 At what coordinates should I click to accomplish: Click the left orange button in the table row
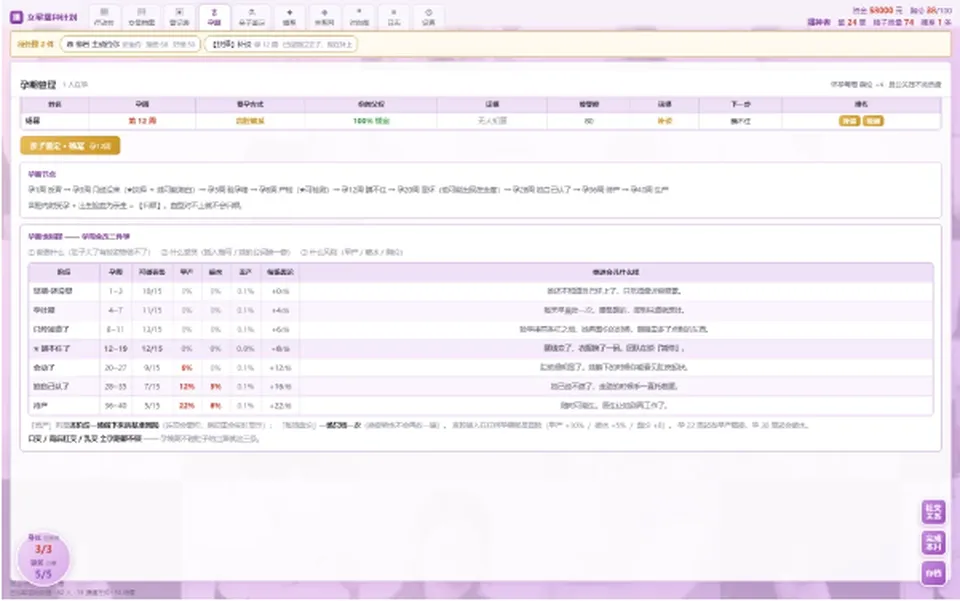pyautogui.click(x=849, y=121)
